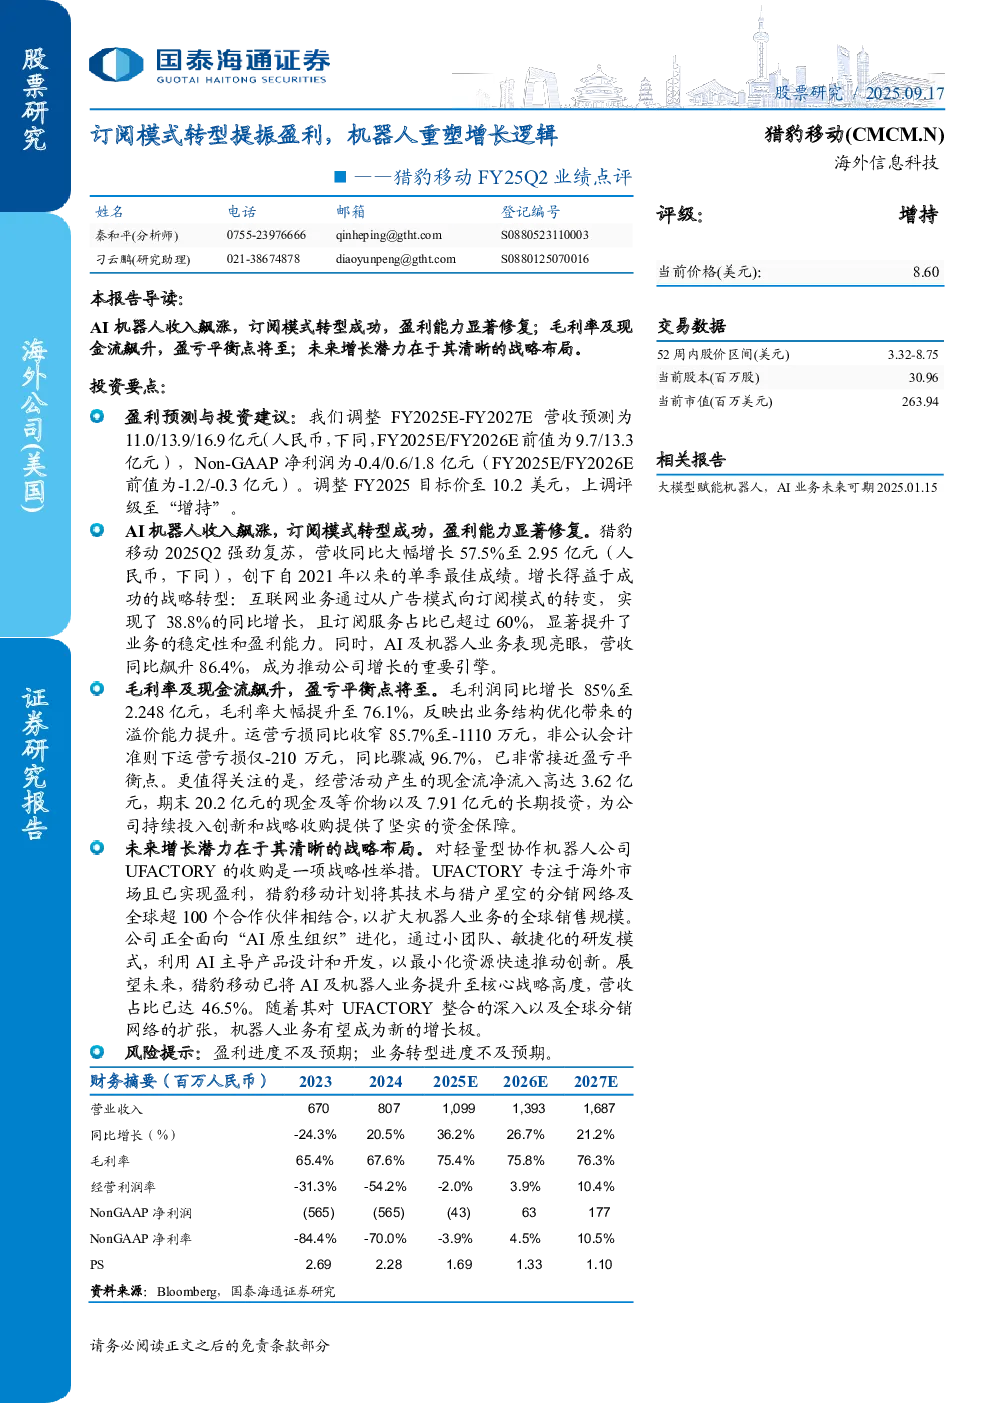
Task: Click the 2025E column header
Action: (x=455, y=1082)
